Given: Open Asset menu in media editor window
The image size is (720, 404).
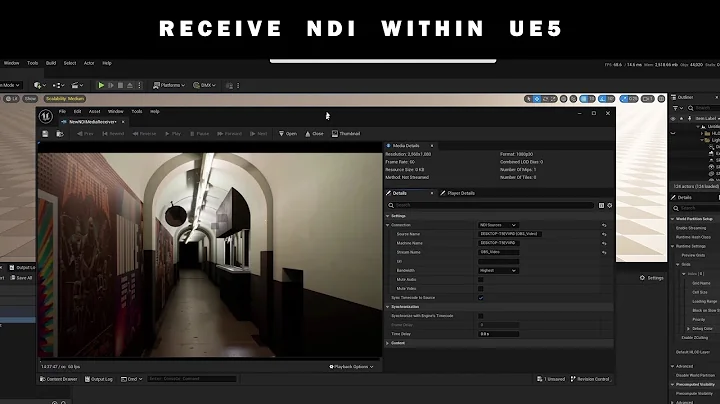Looking at the screenshot, I should (95, 112).
